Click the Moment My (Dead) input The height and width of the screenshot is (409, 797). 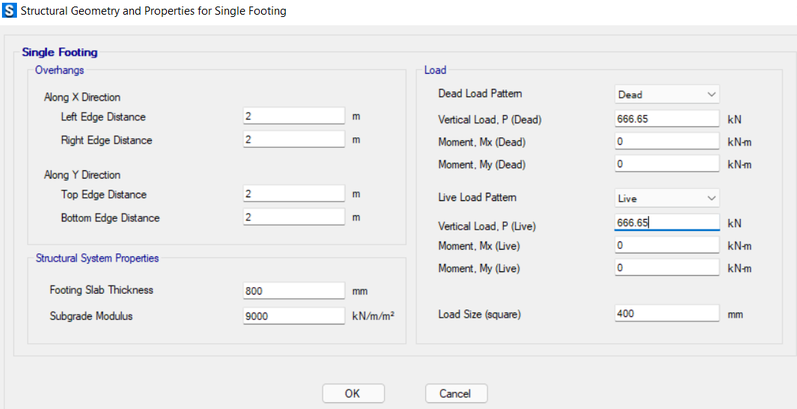pos(666,164)
